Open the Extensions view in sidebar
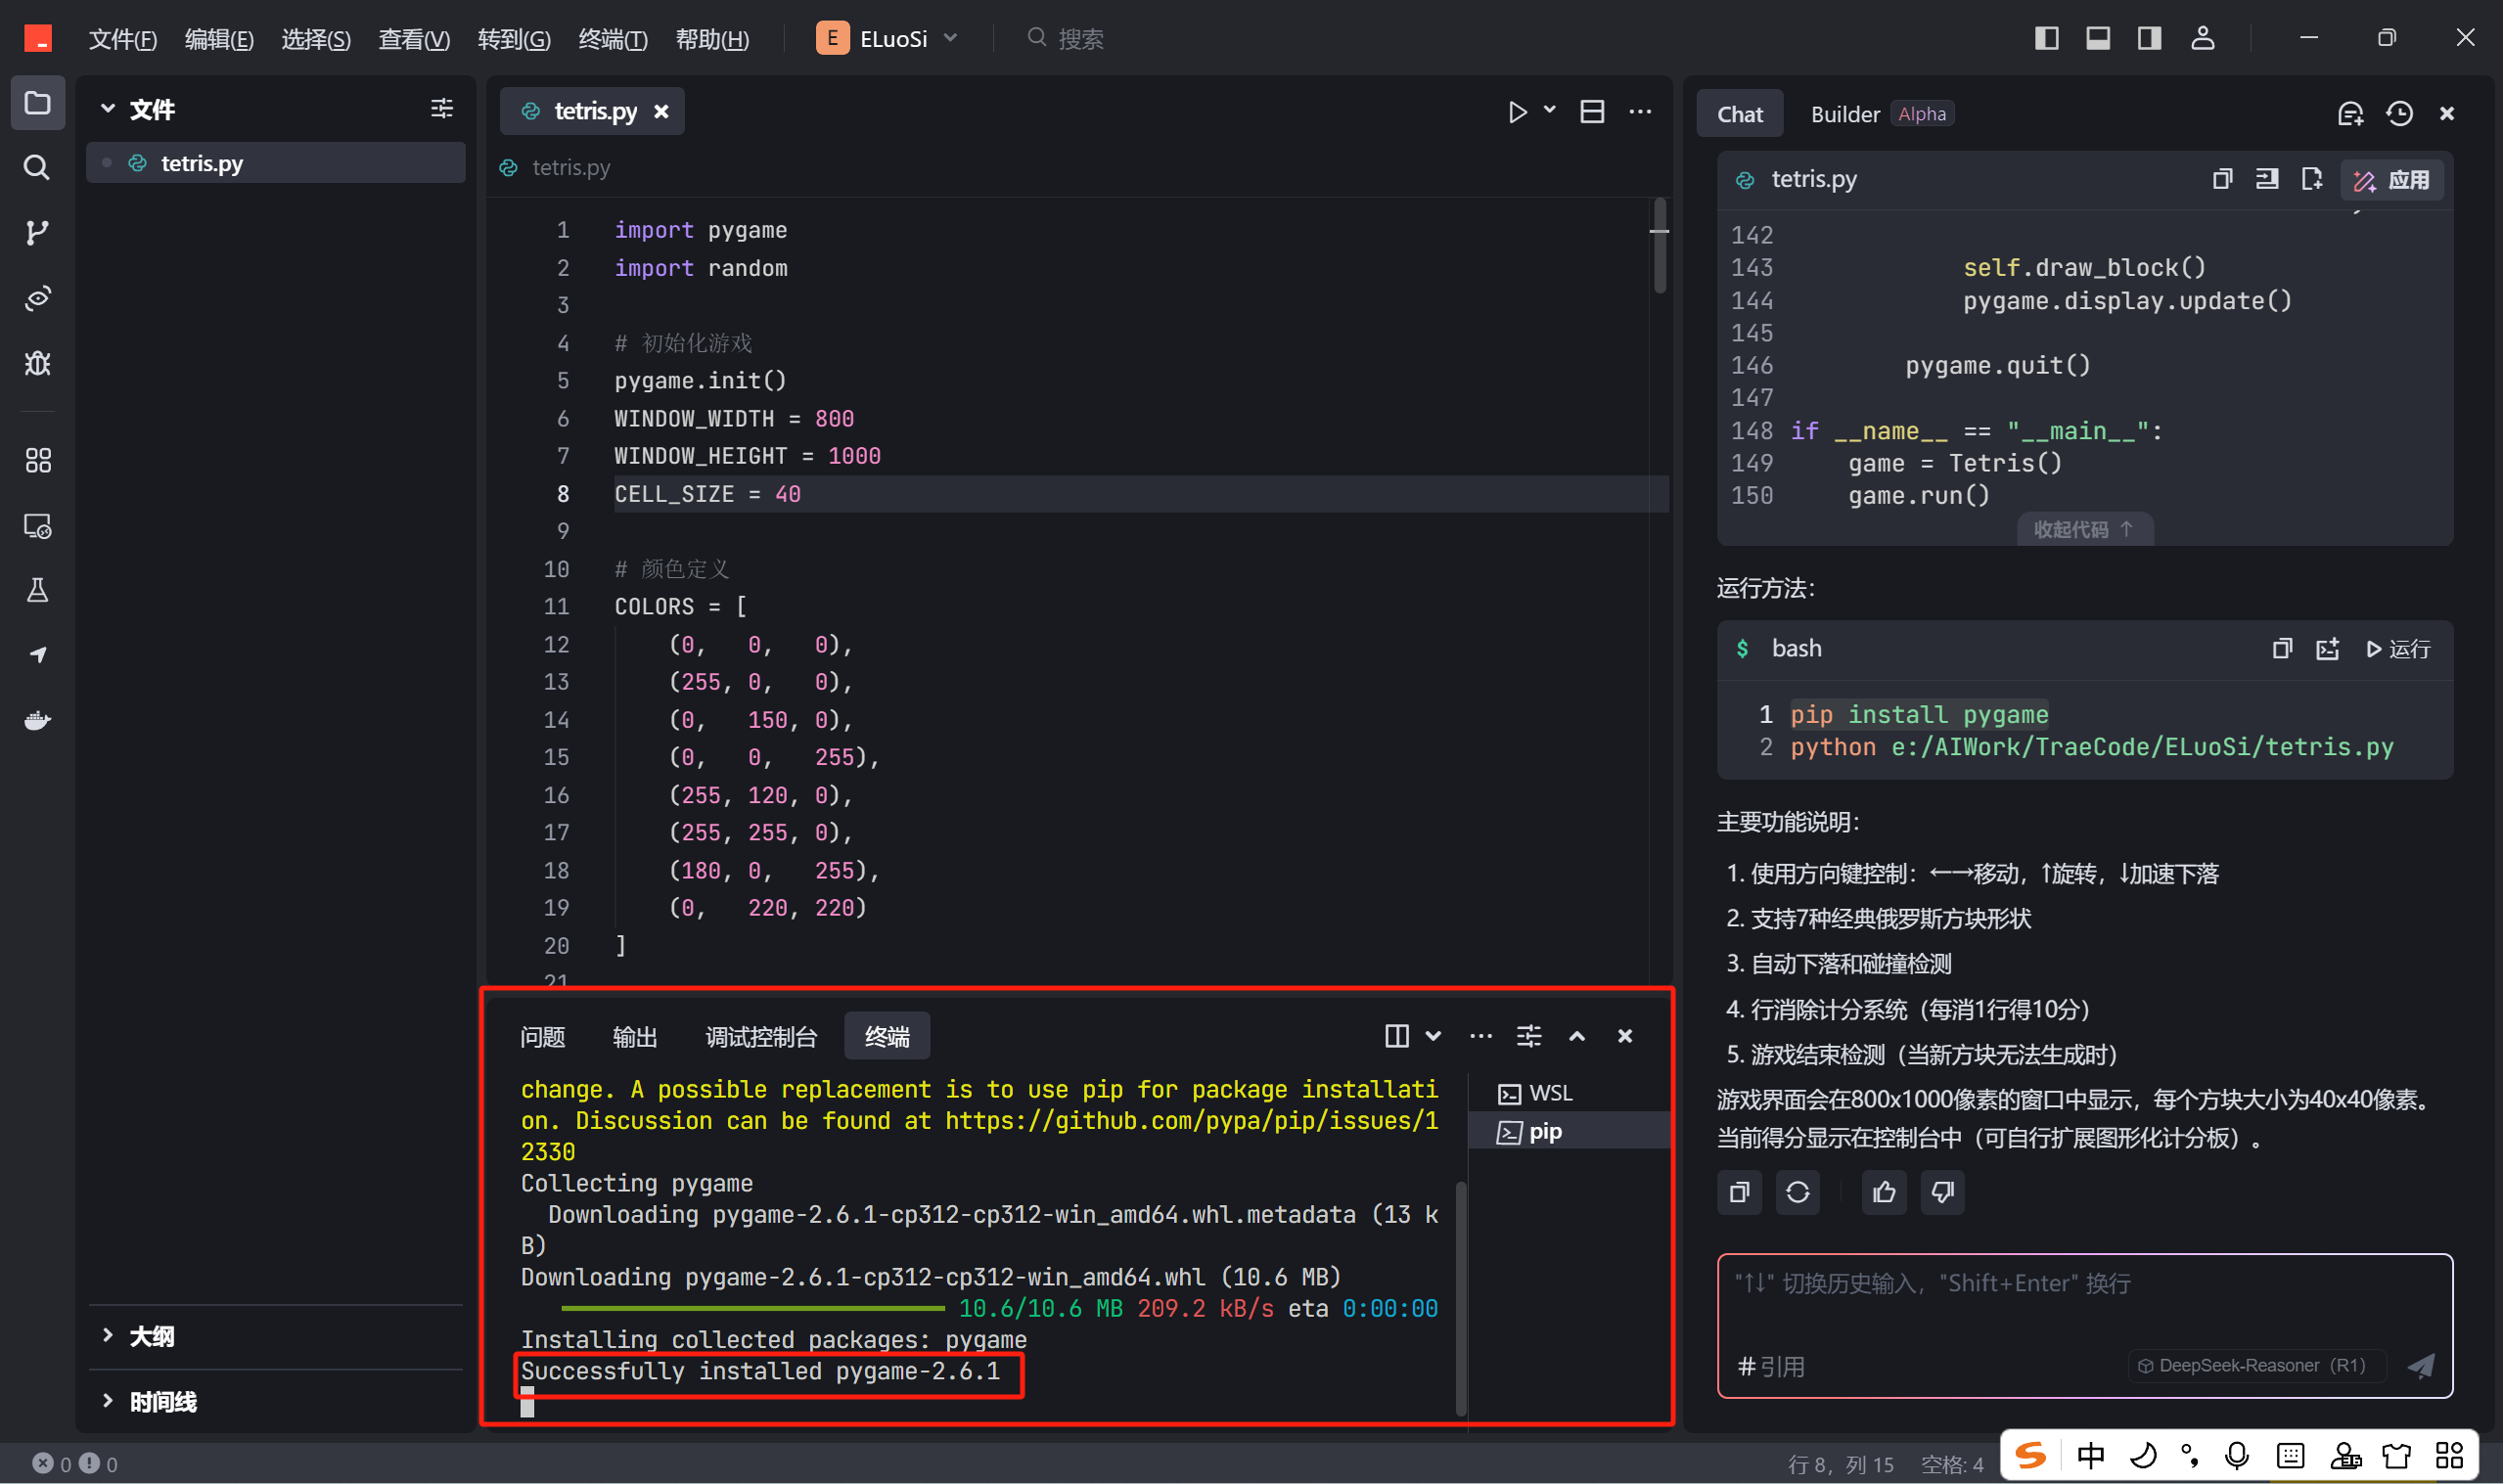2503x1484 pixels. coord(37,460)
